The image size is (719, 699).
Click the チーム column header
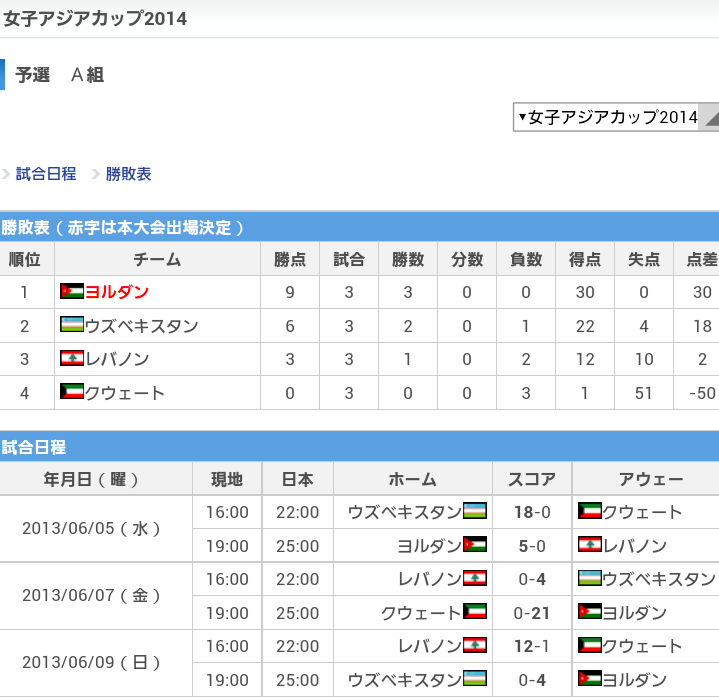(x=157, y=259)
